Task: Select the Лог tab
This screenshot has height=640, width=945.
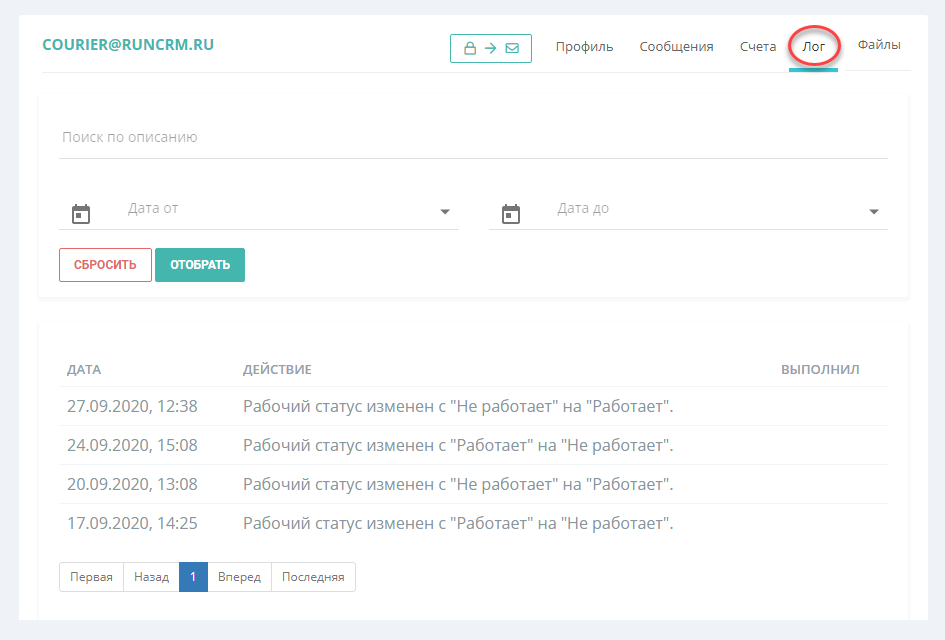Action: pos(814,47)
